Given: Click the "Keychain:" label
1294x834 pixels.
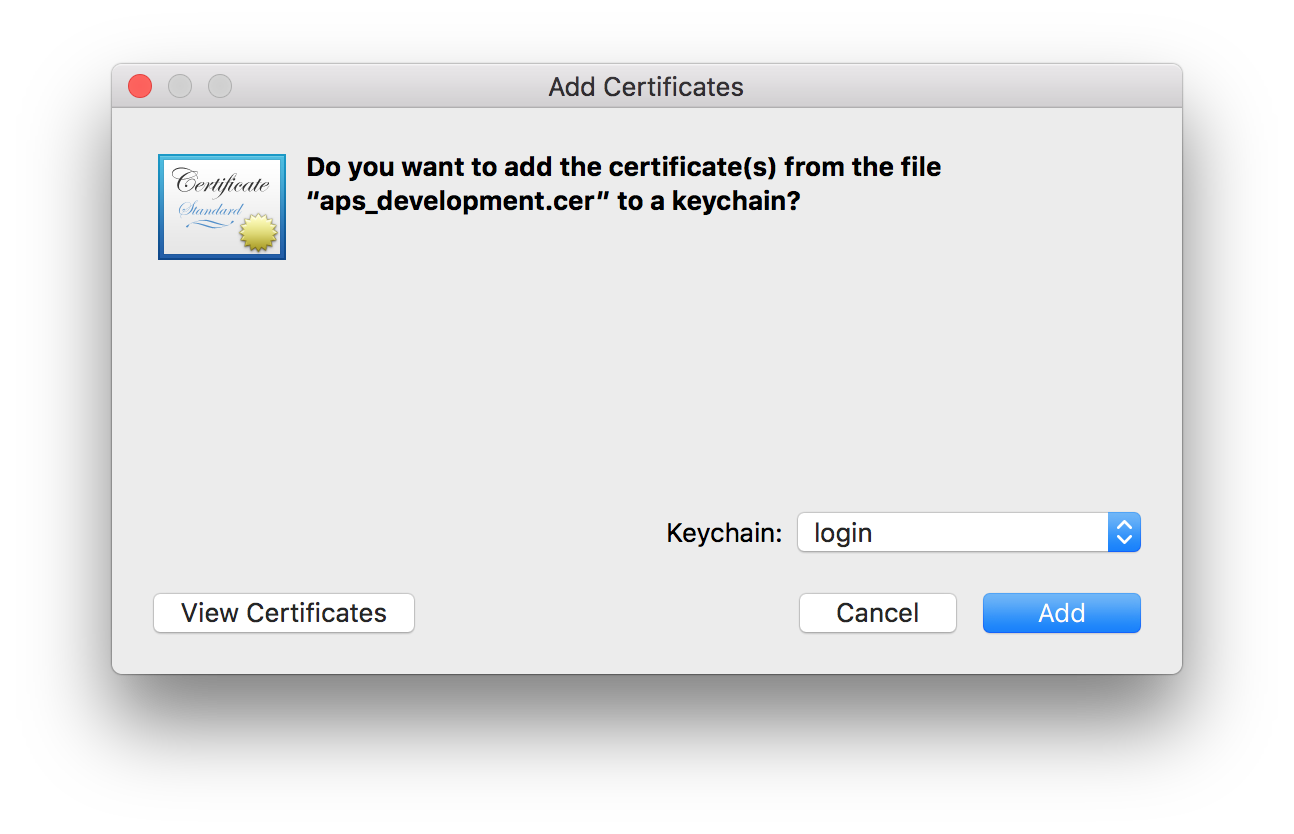Looking at the screenshot, I should 724,533.
